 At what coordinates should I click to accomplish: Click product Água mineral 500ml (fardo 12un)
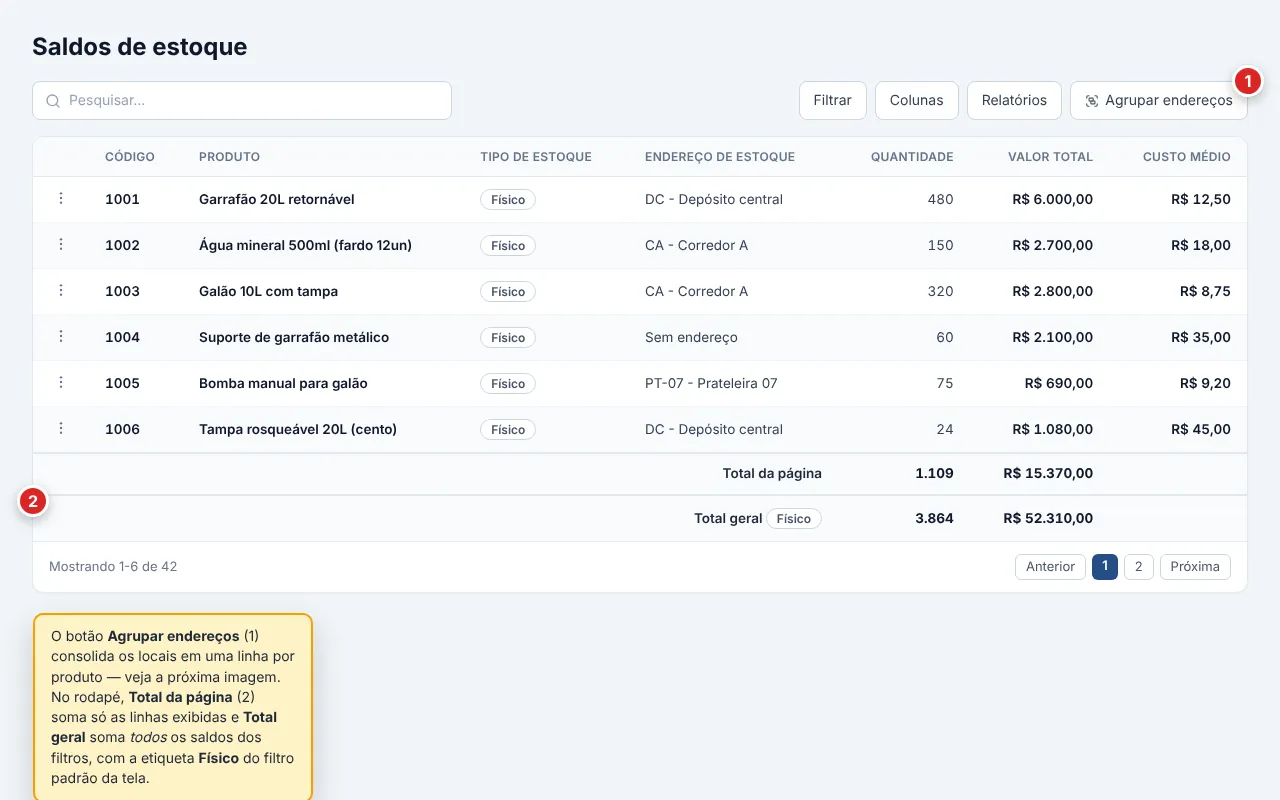pyautogui.click(x=305, y=245)
